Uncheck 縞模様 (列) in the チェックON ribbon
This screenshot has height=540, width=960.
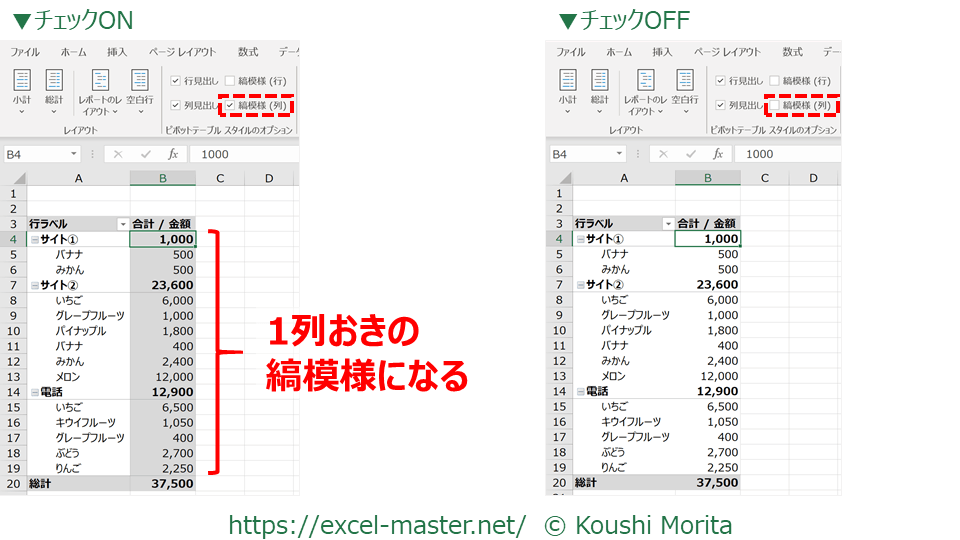[231, 105]
